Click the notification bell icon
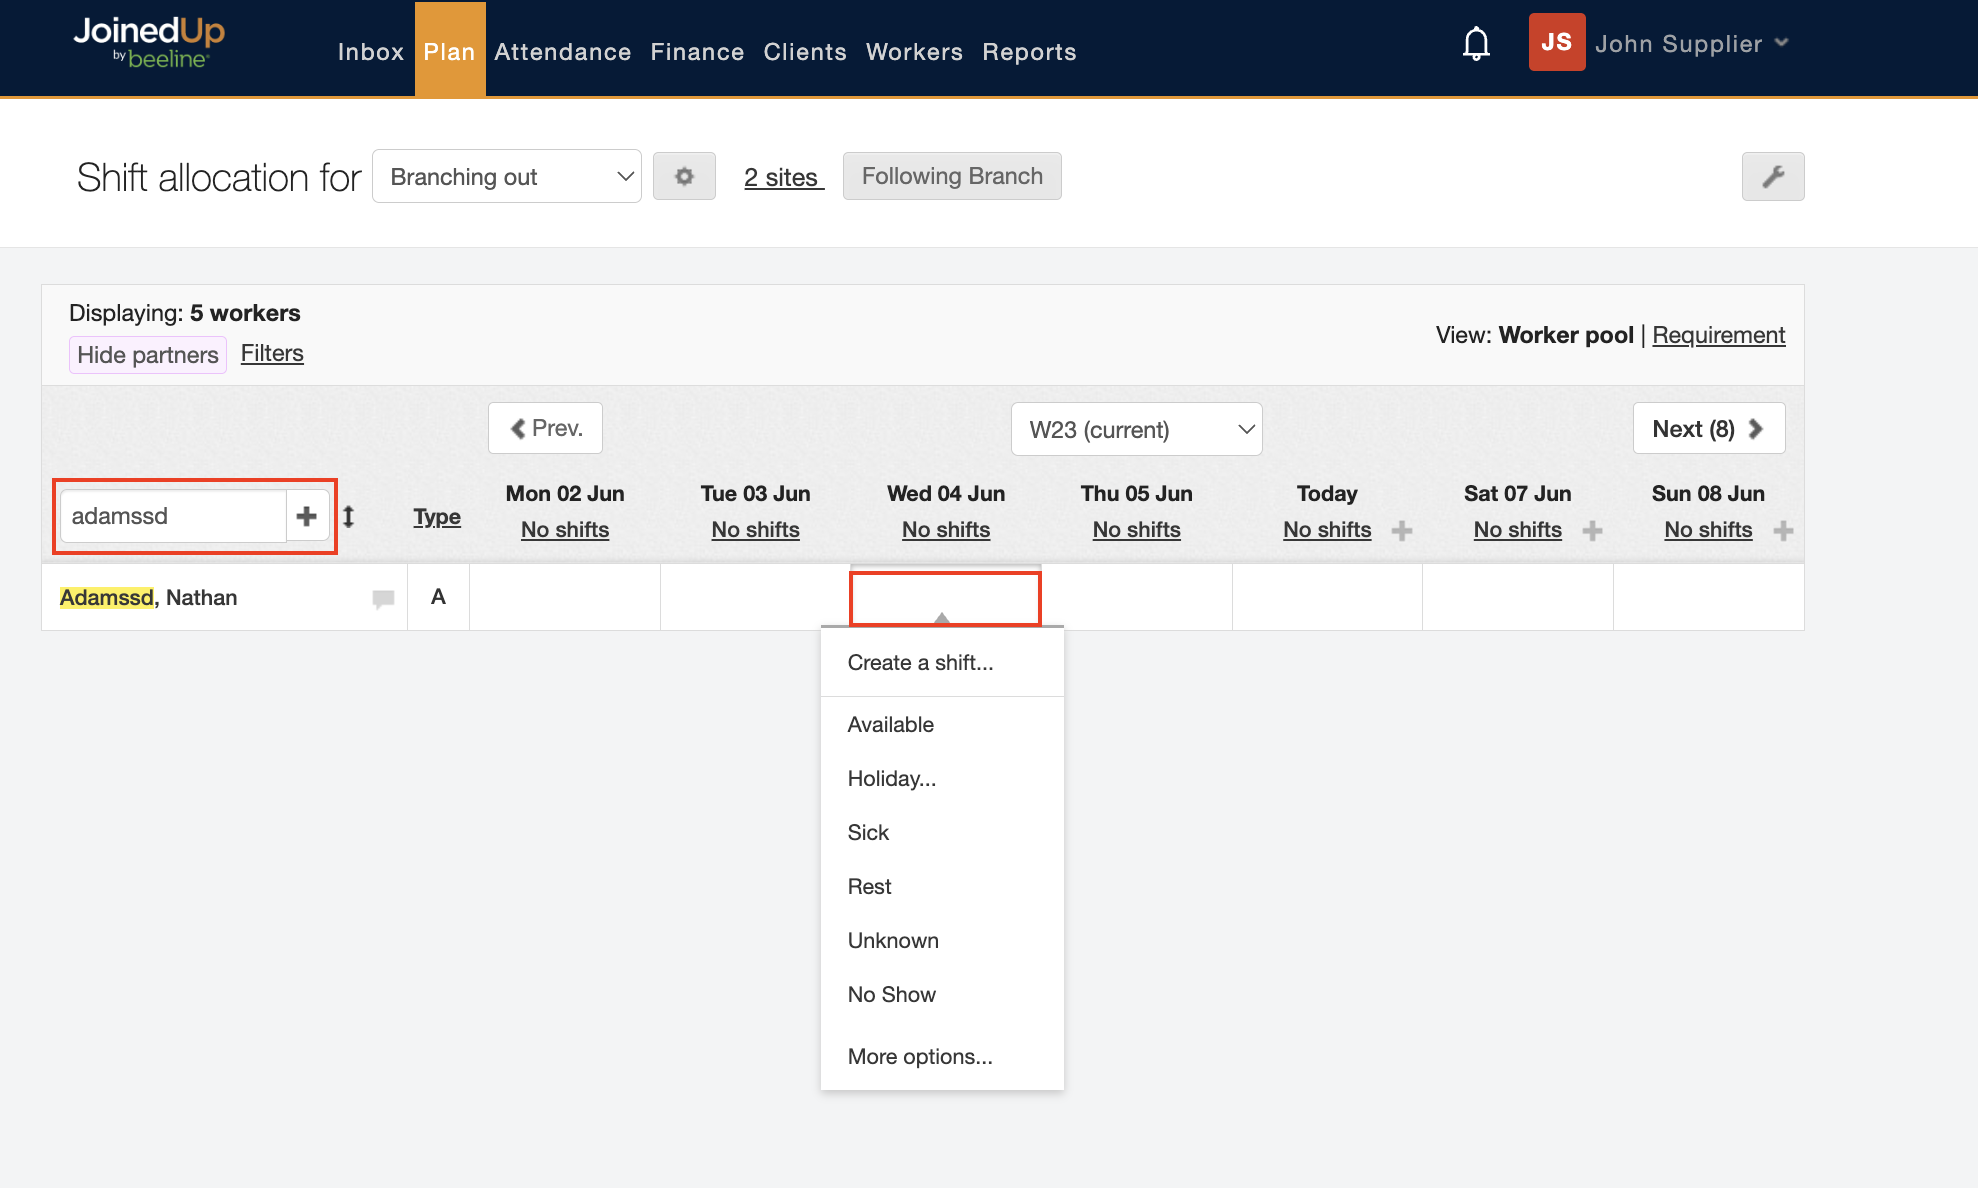Screen dimensions: 1978x1188 (1476, 44)
